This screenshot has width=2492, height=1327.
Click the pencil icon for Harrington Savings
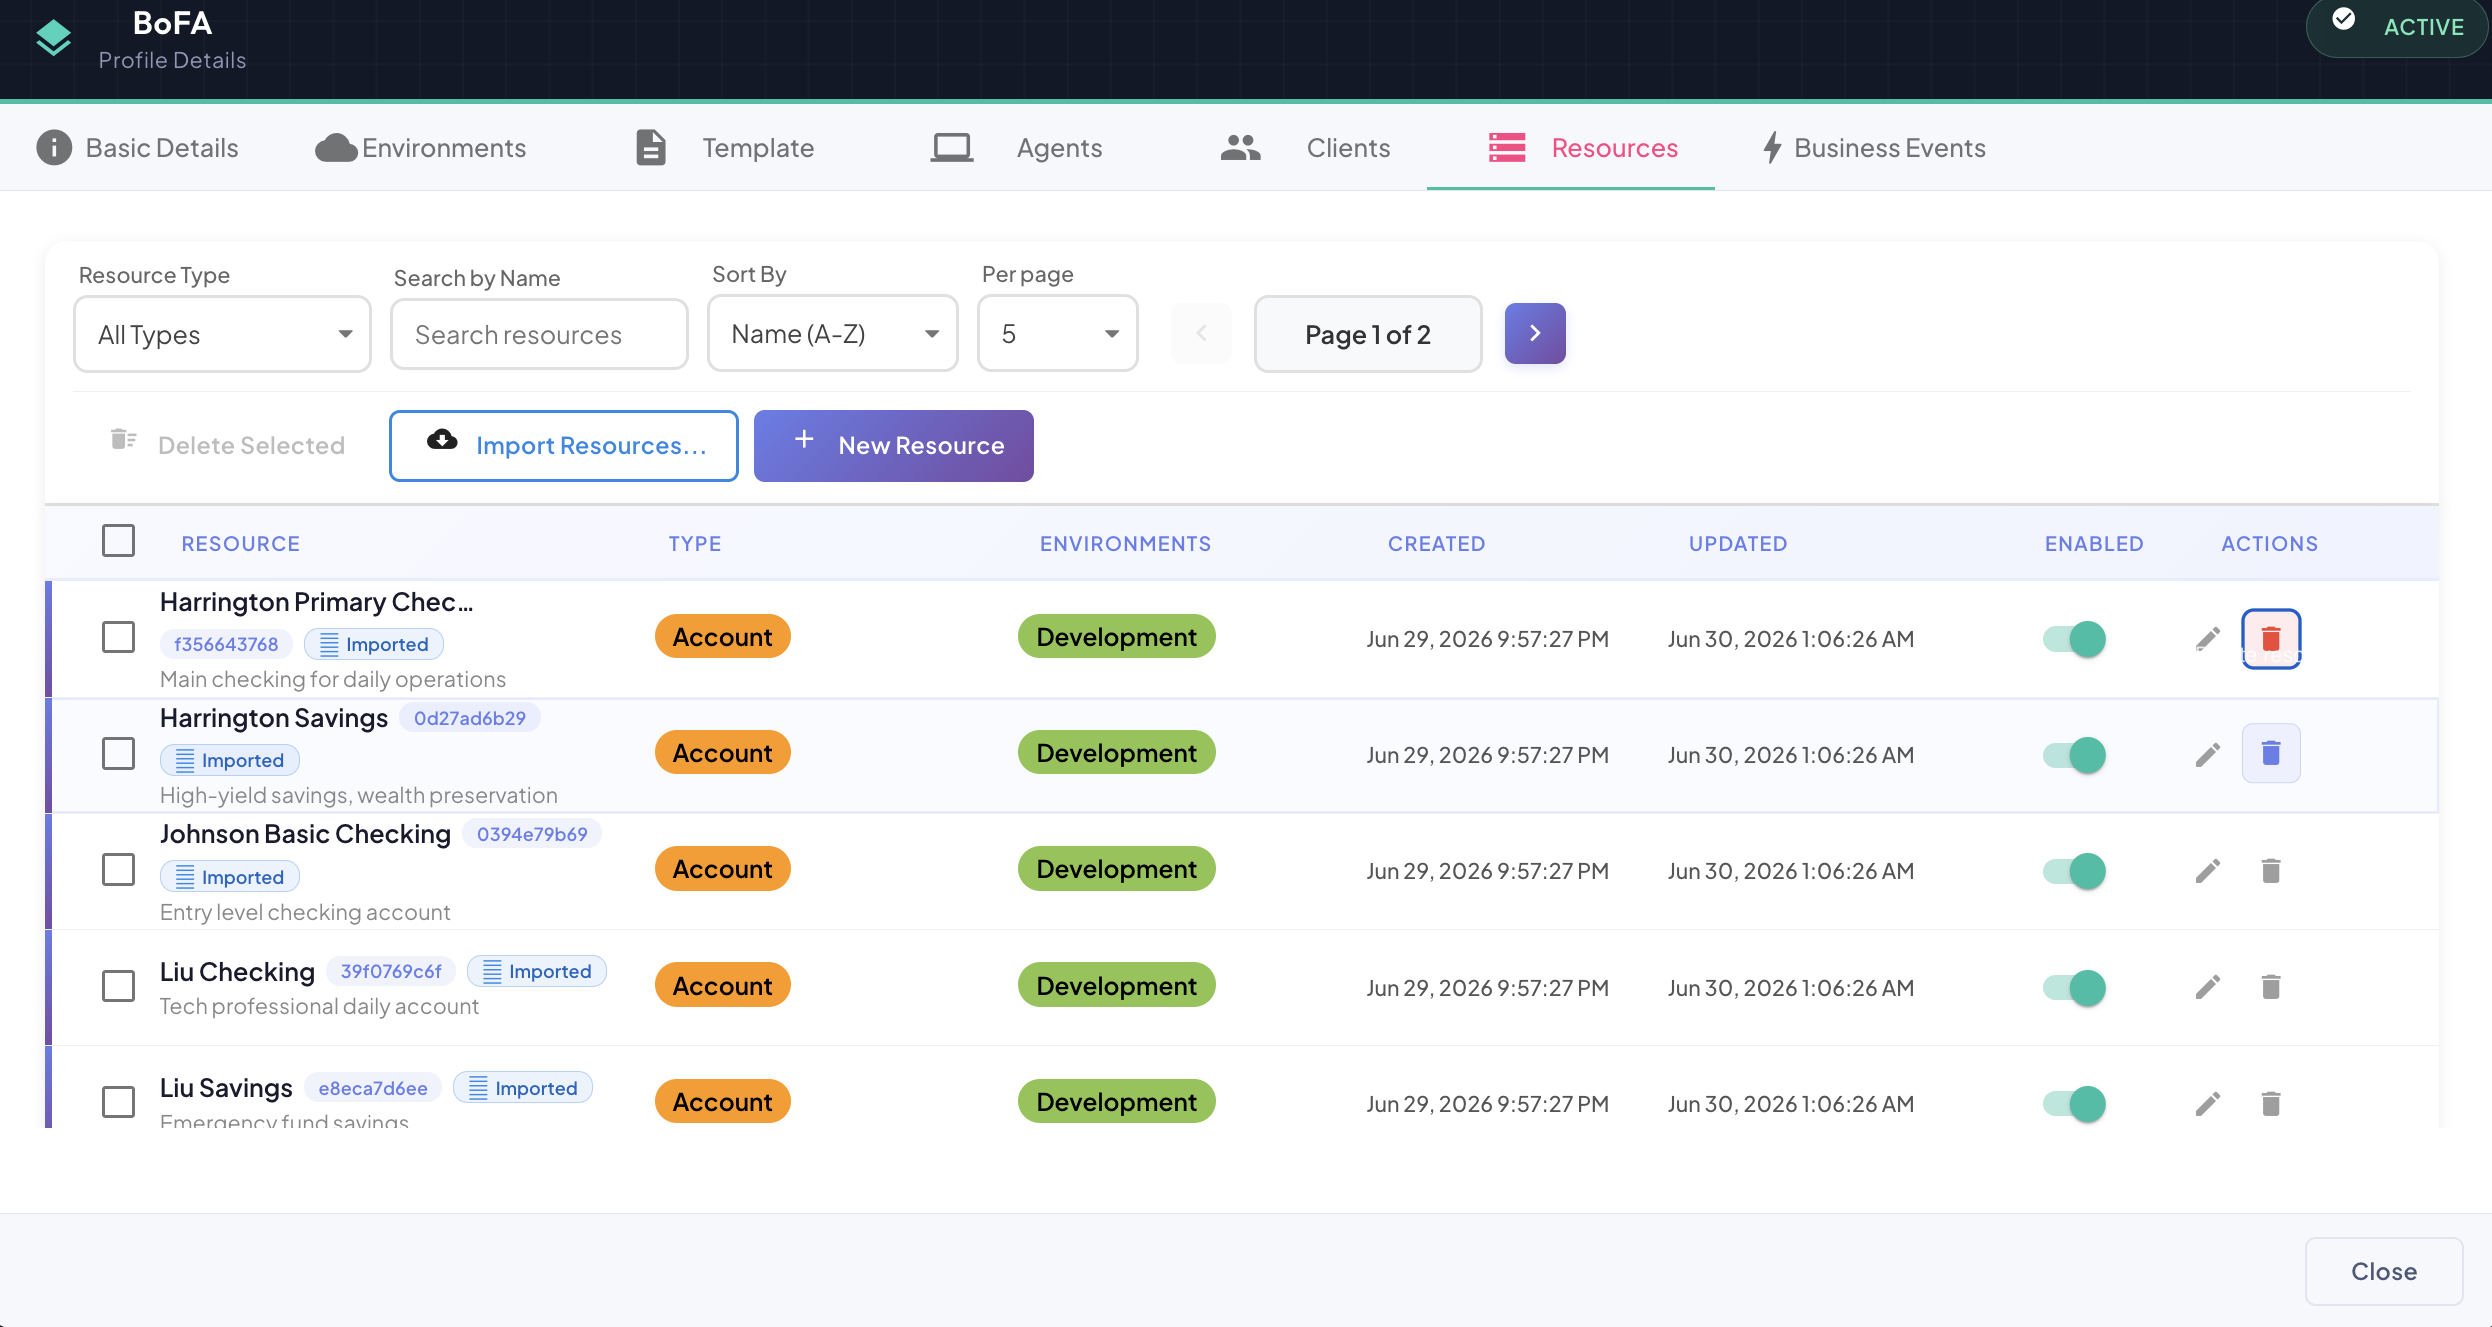[2208, 755]
